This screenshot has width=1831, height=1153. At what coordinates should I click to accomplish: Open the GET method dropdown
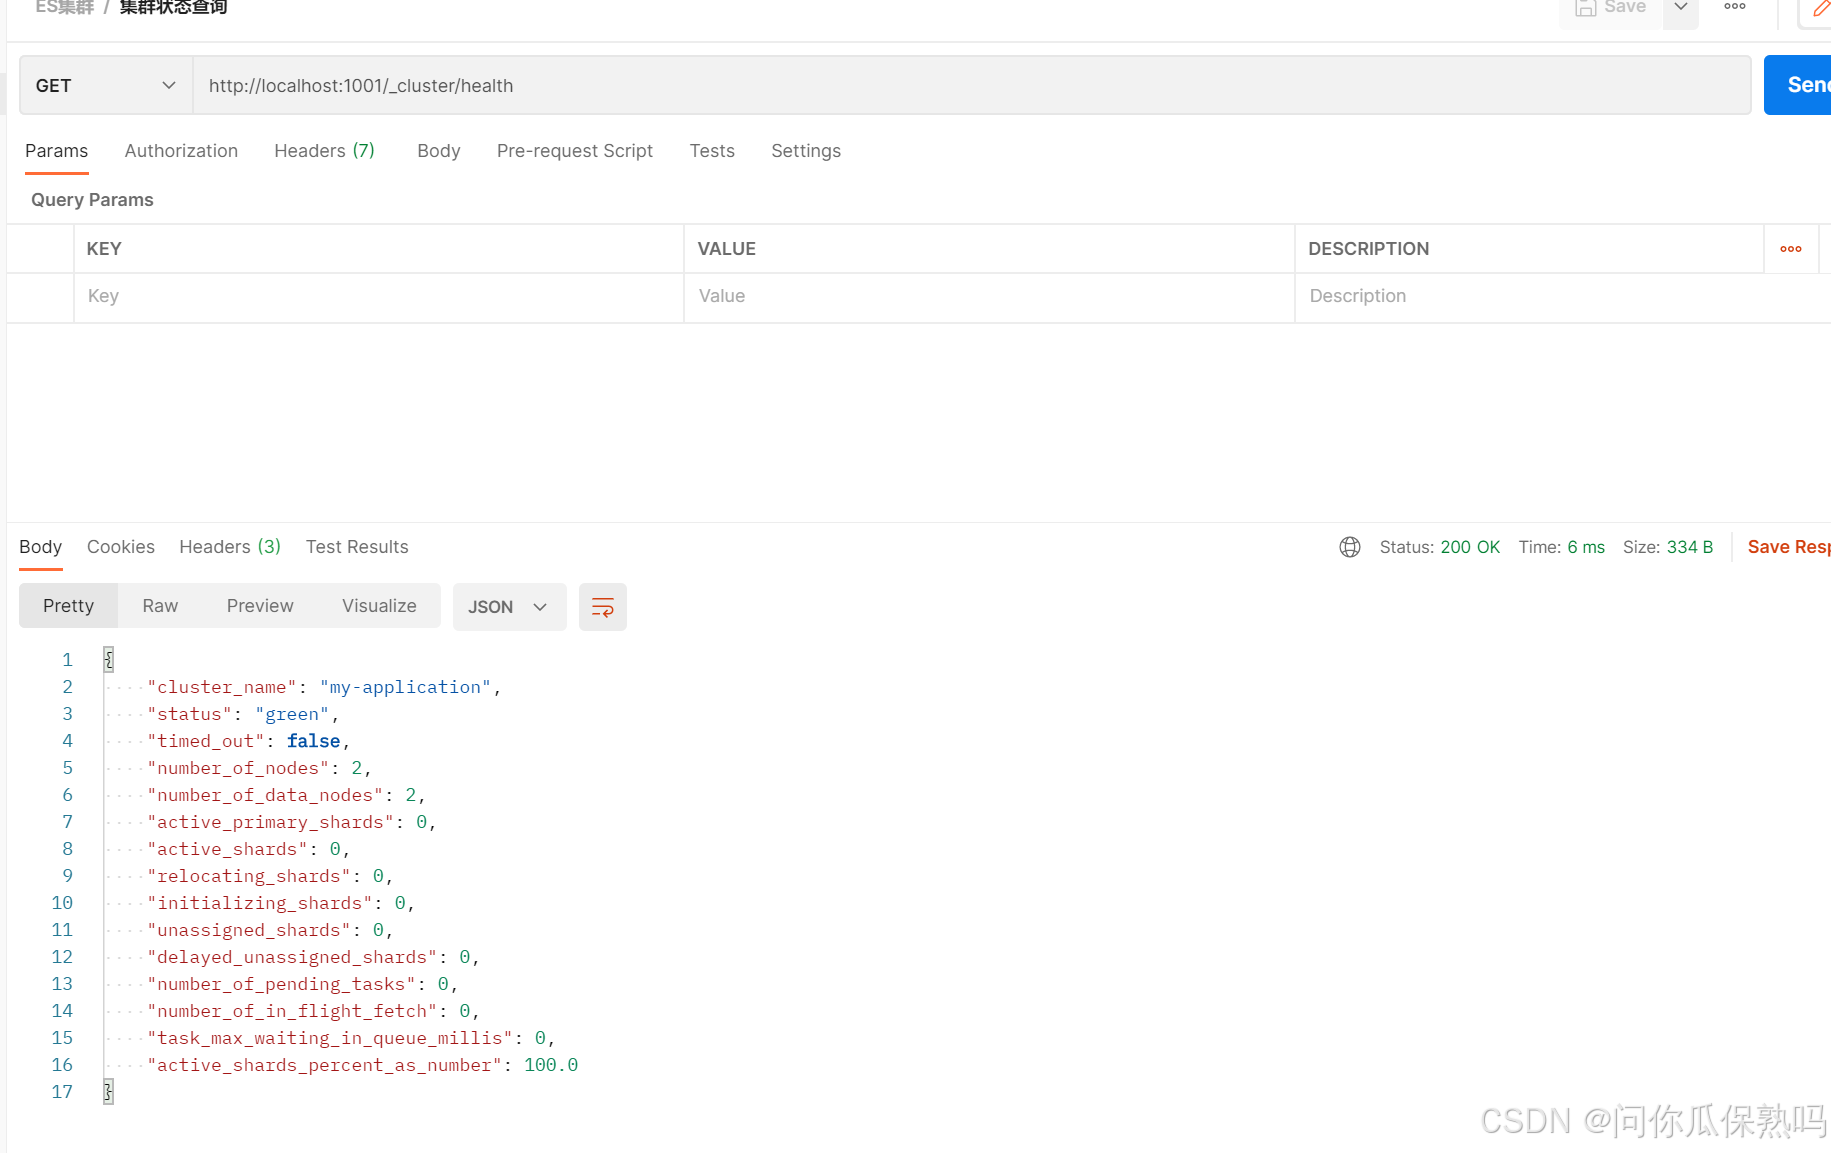tap(106, 86)
